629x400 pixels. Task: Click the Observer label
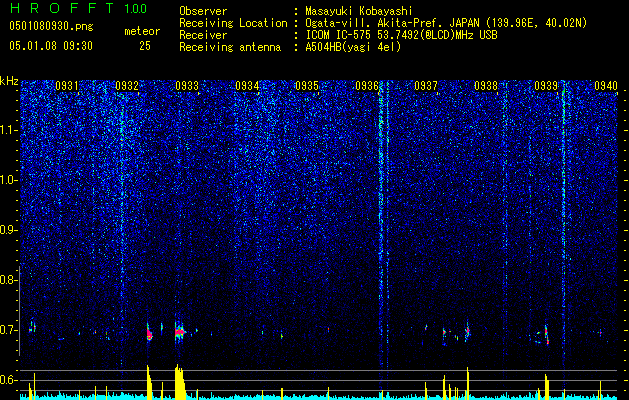click(203, 11)
